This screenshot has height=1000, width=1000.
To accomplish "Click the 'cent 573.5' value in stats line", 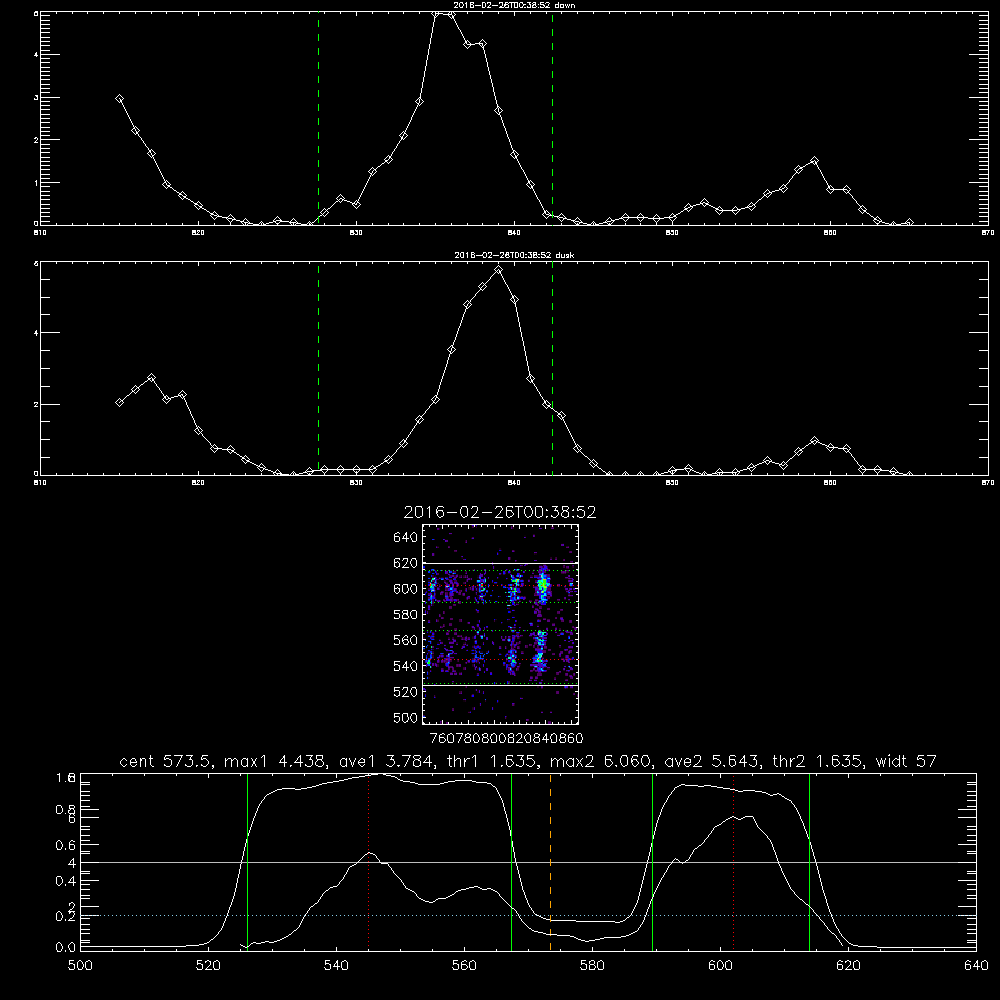I will (x=166, y=761).
